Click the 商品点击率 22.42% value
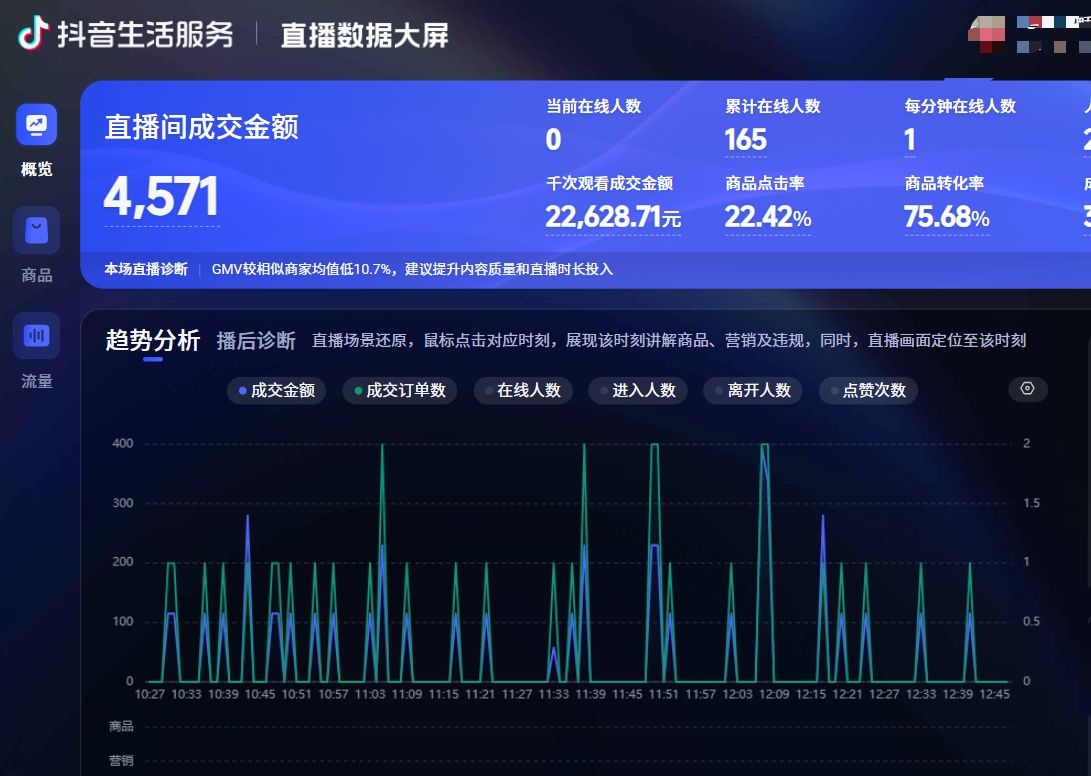Image resolution: width=1091 pixels, height=776 pixels. (767, 217)
